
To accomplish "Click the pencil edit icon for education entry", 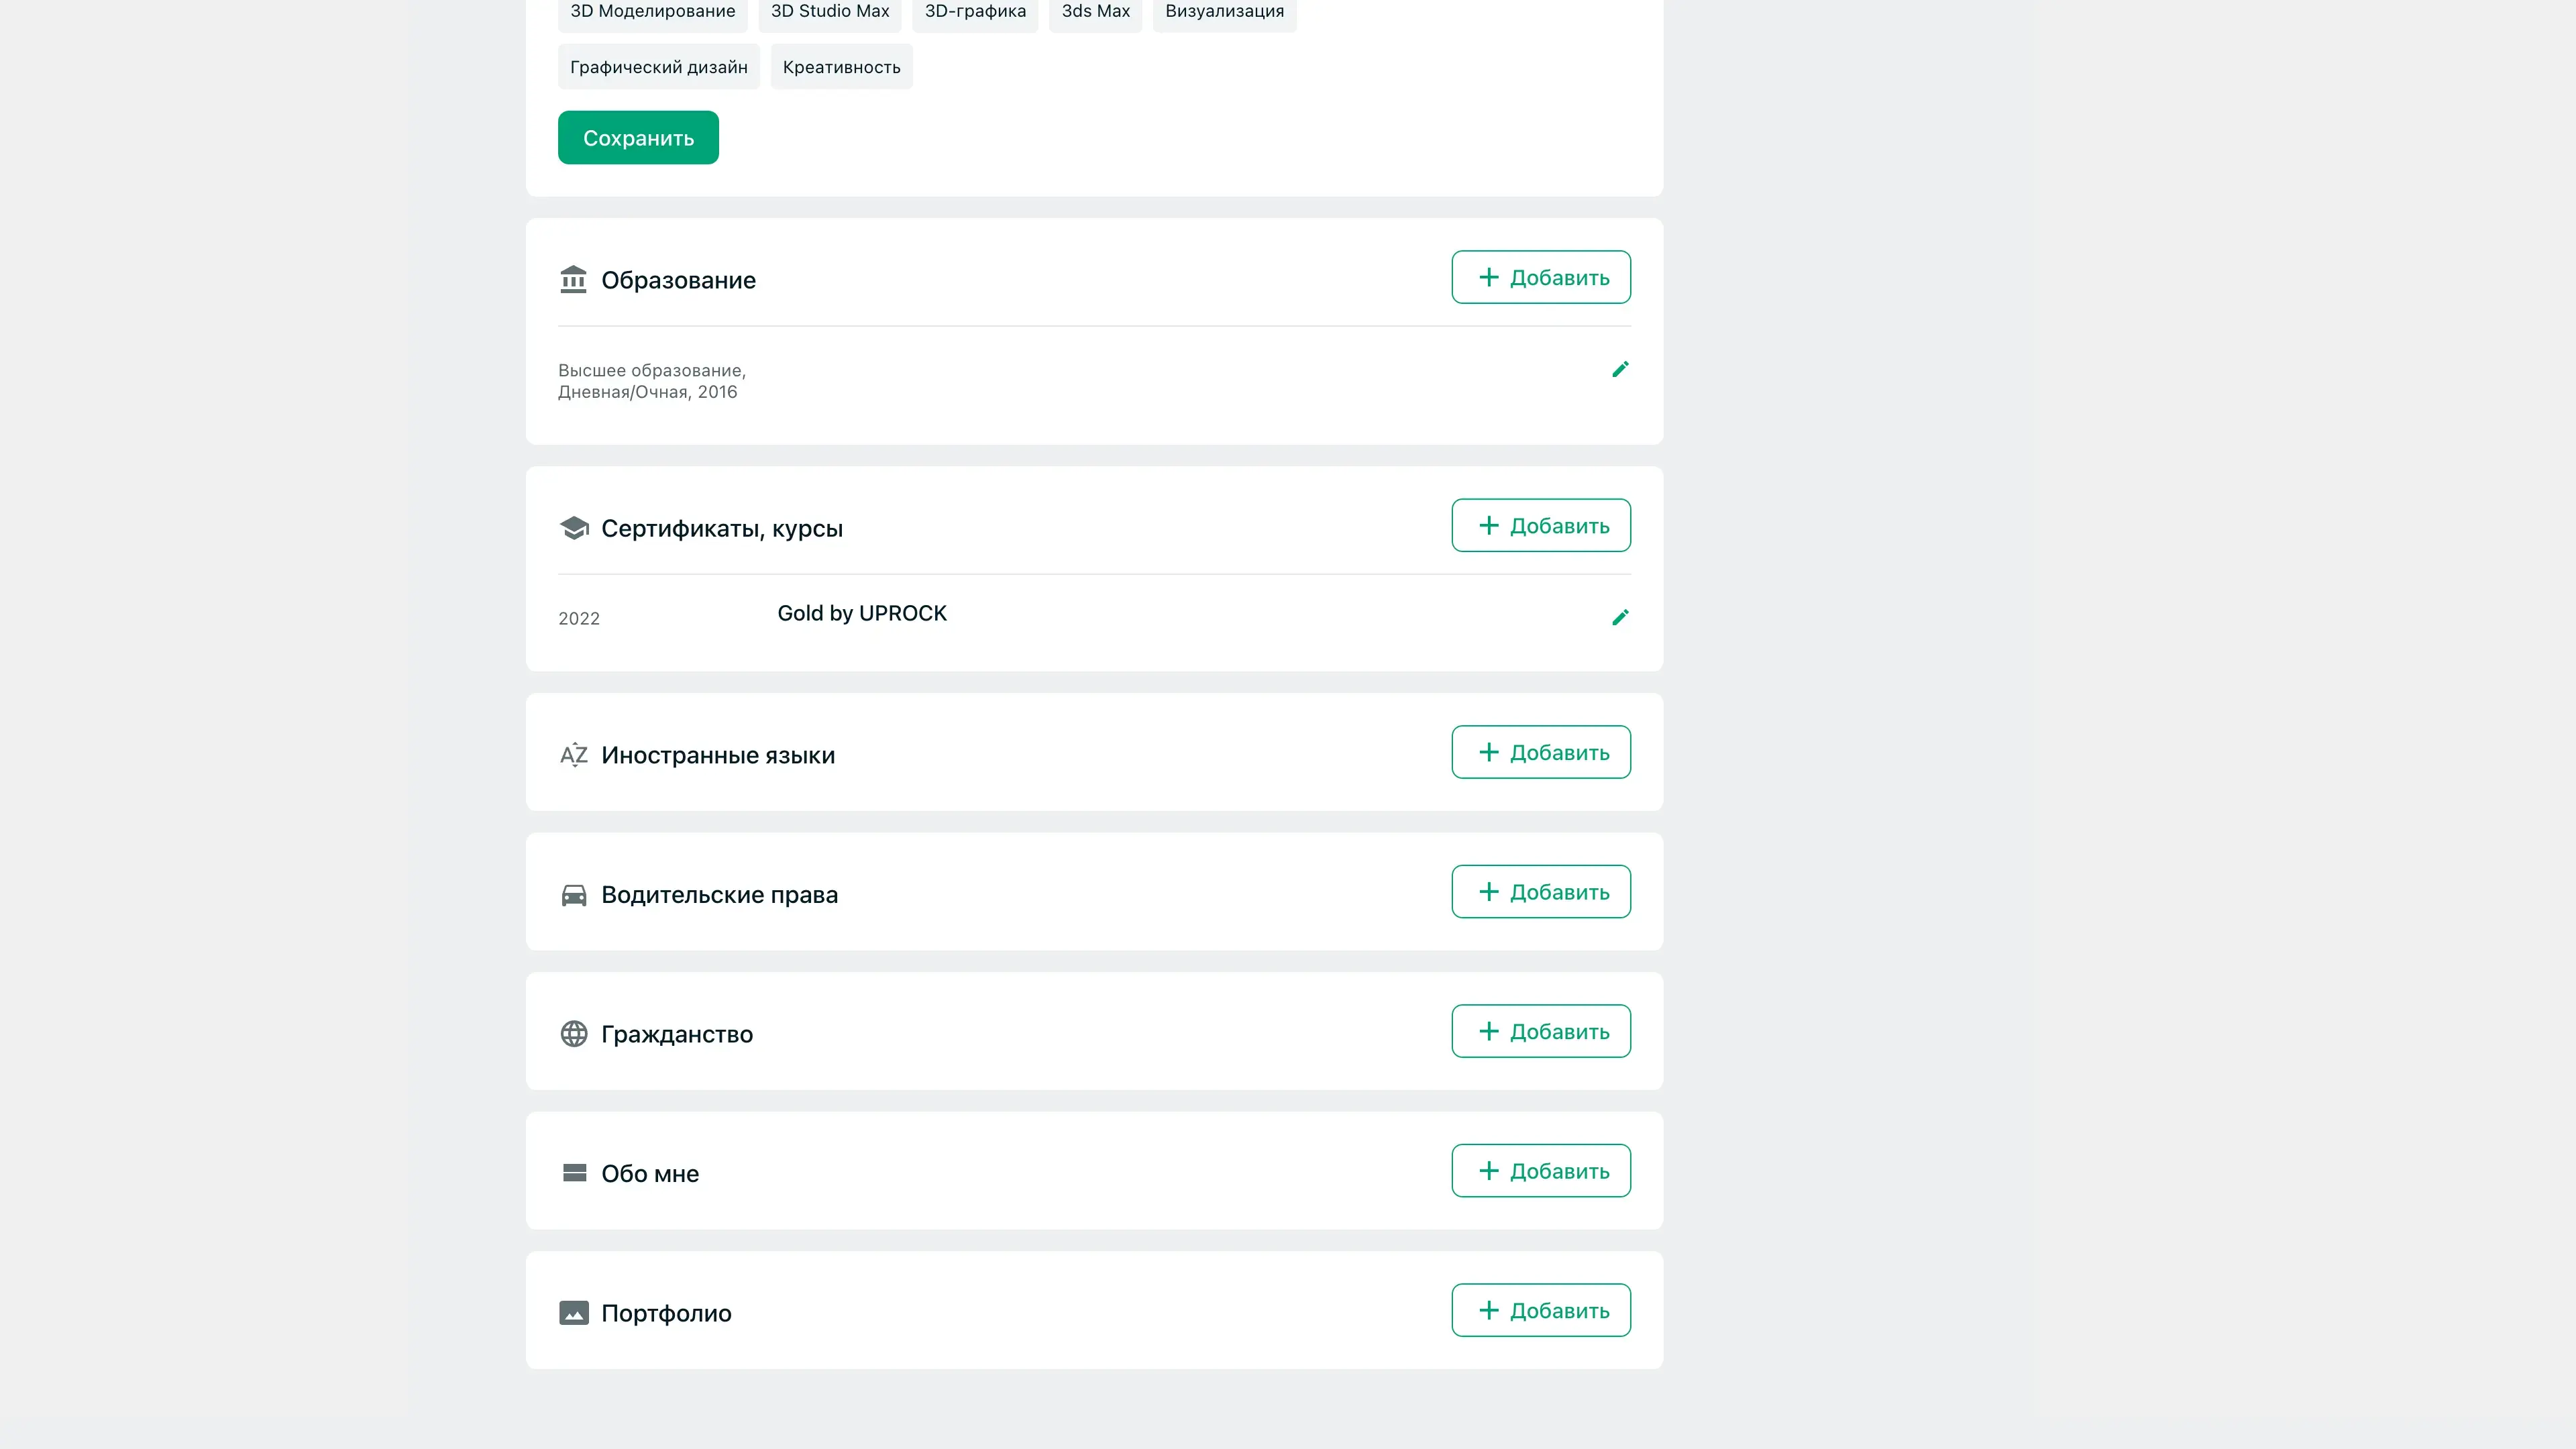I will click(x=1620, y=370).
